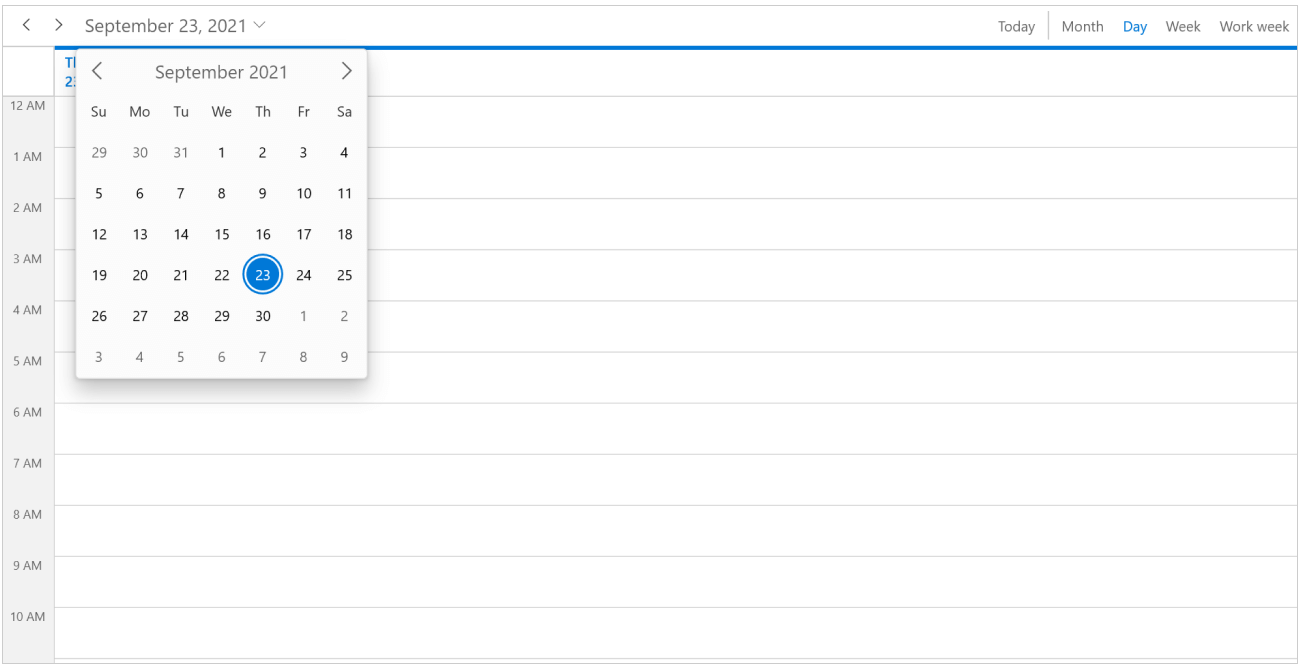
Task: Go to next day in scheduler header
Action: click(59, 25)
